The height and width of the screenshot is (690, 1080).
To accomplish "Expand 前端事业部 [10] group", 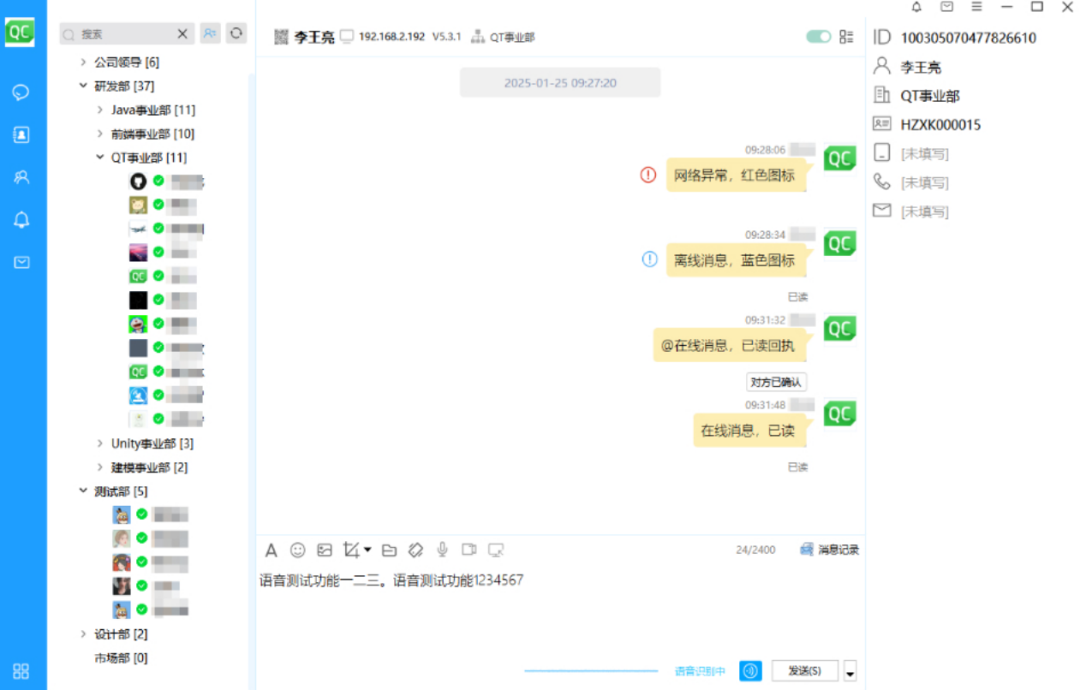I will pyautogui.click(x=101, y=133).
